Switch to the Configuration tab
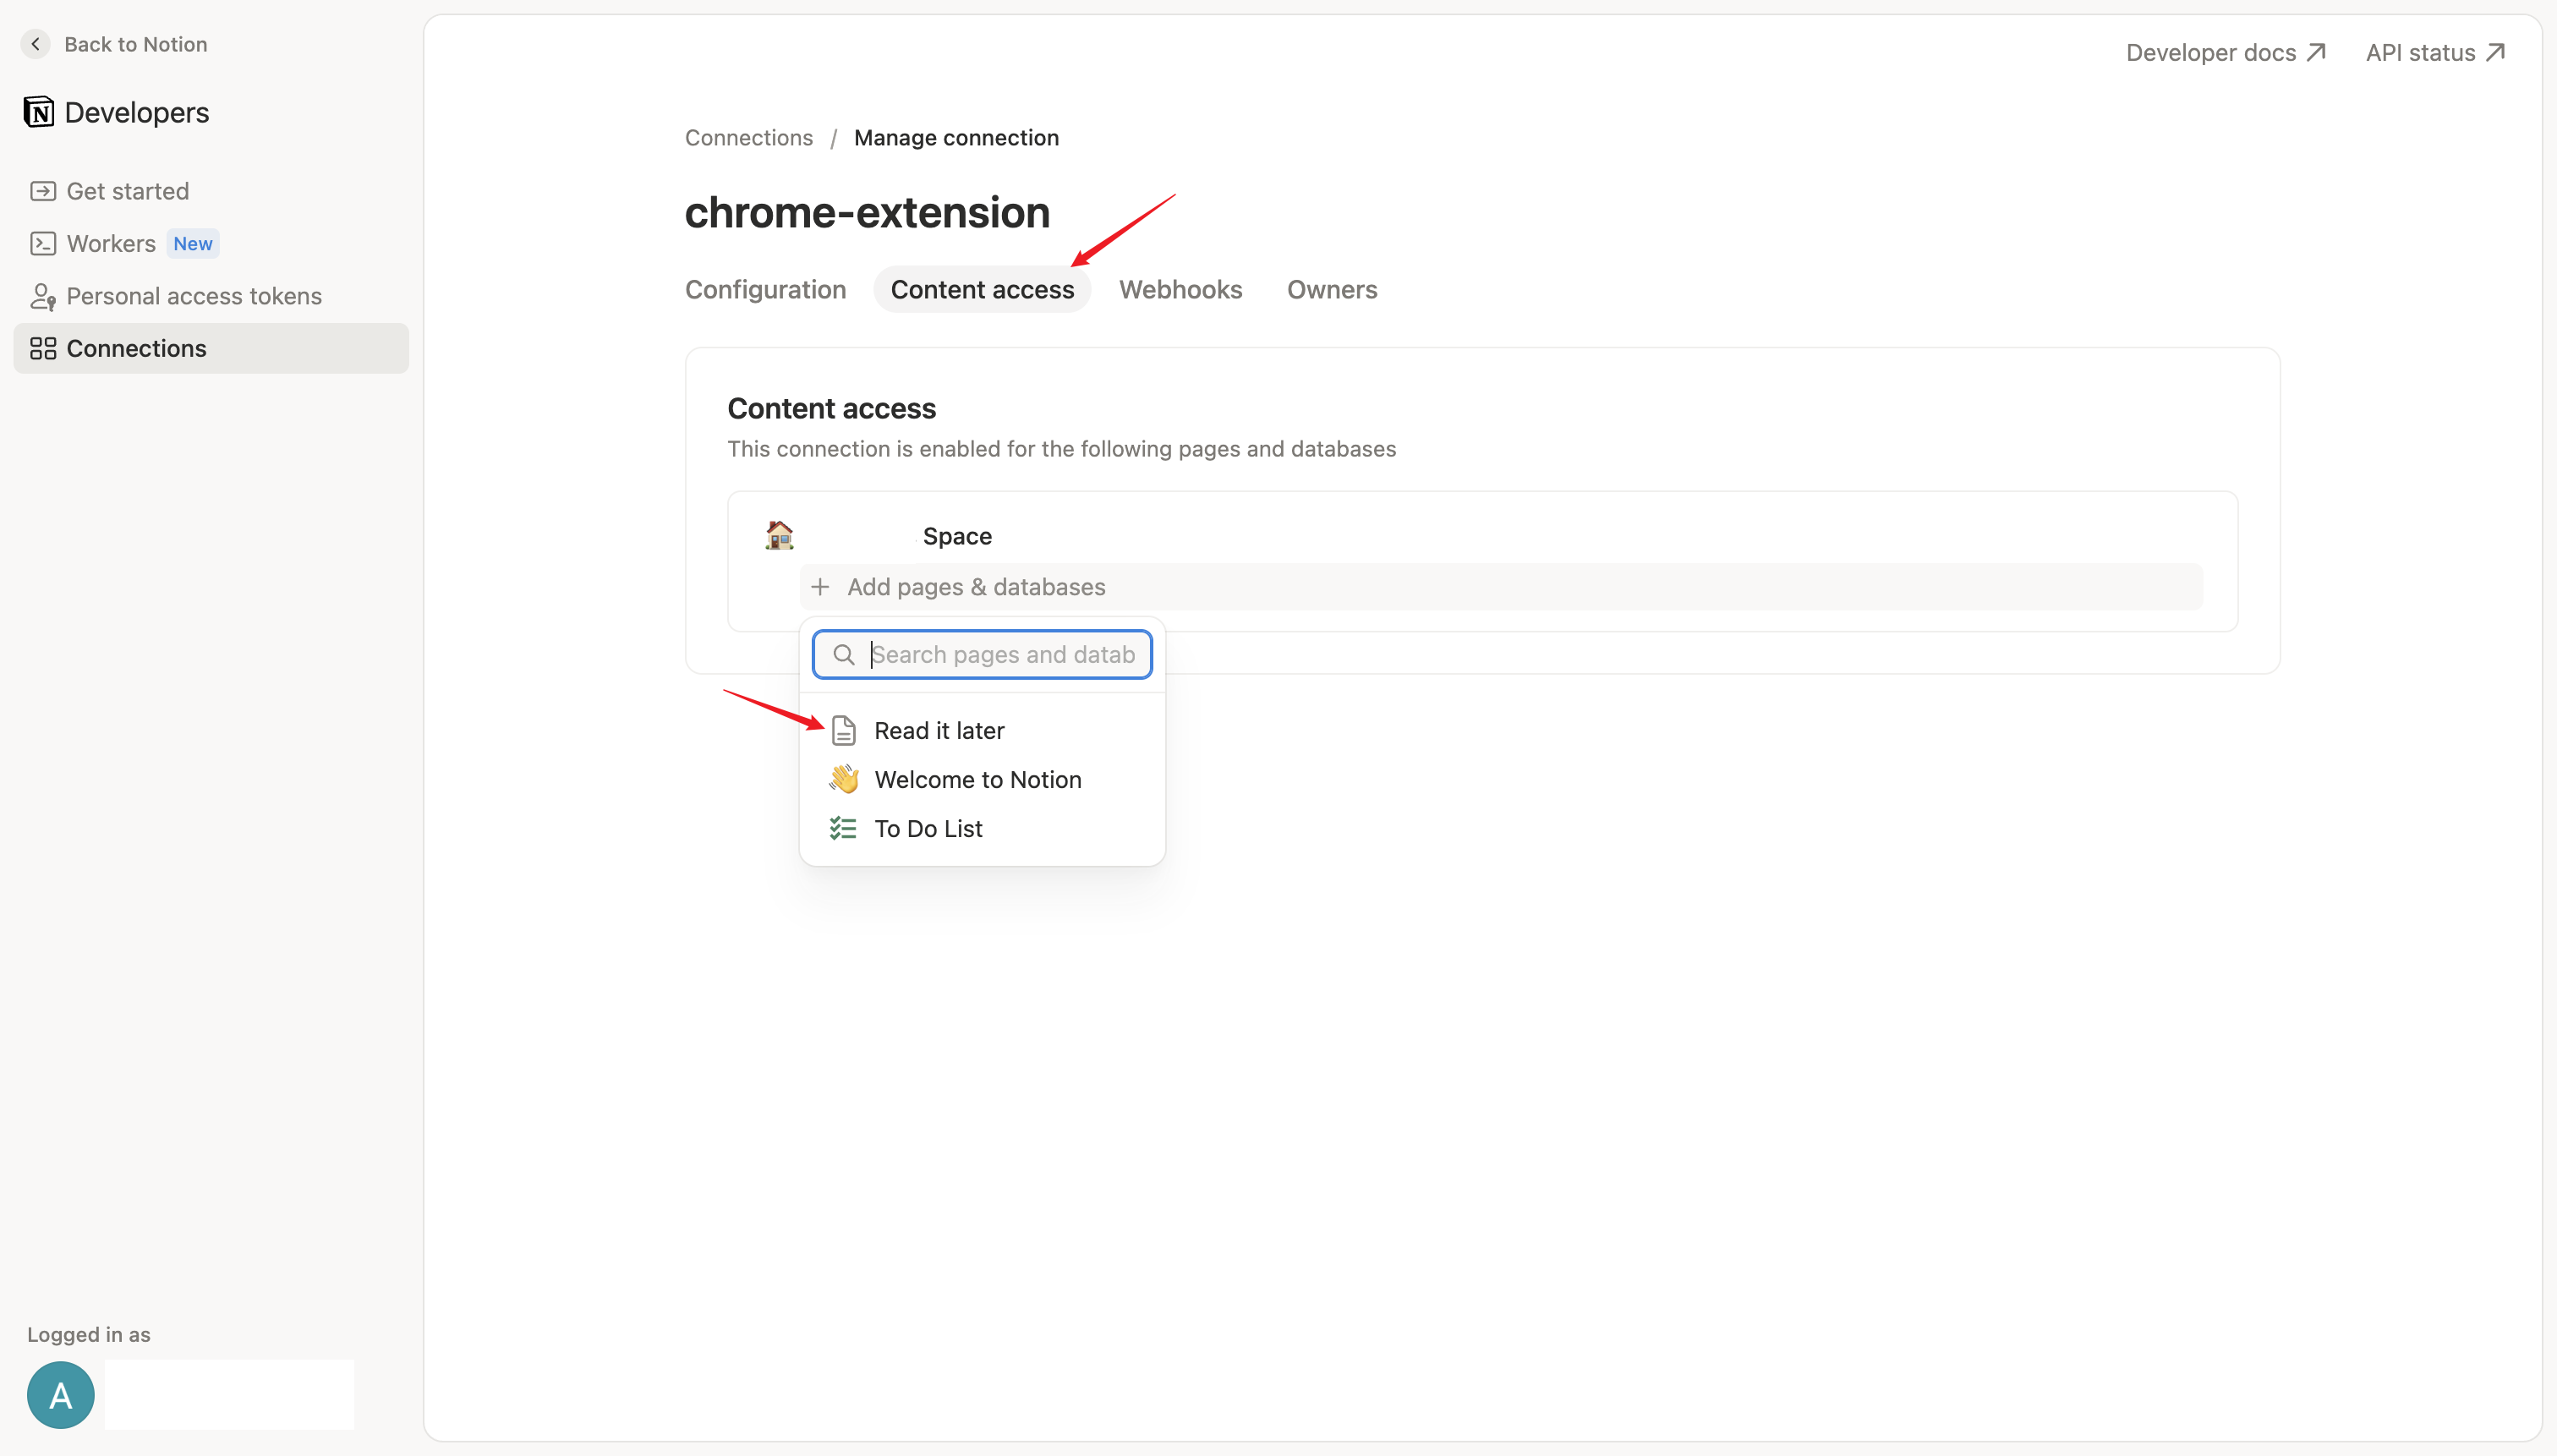2557x1456 pixels. (765, 289)
